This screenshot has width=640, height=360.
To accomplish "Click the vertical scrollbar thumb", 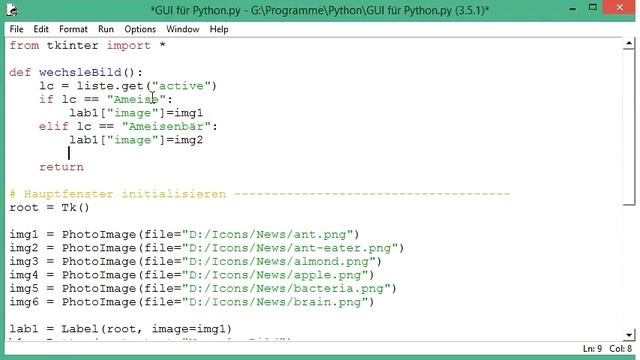I will (x=629, y=127).
